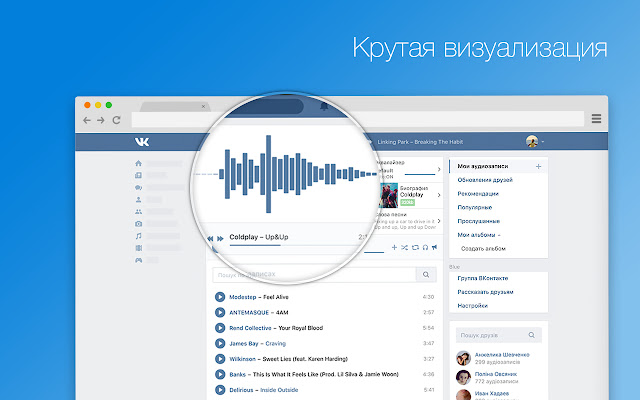Open the music note icon in the sidebar
The width and height of the screenshot is (640, 400).
[138, 236]
